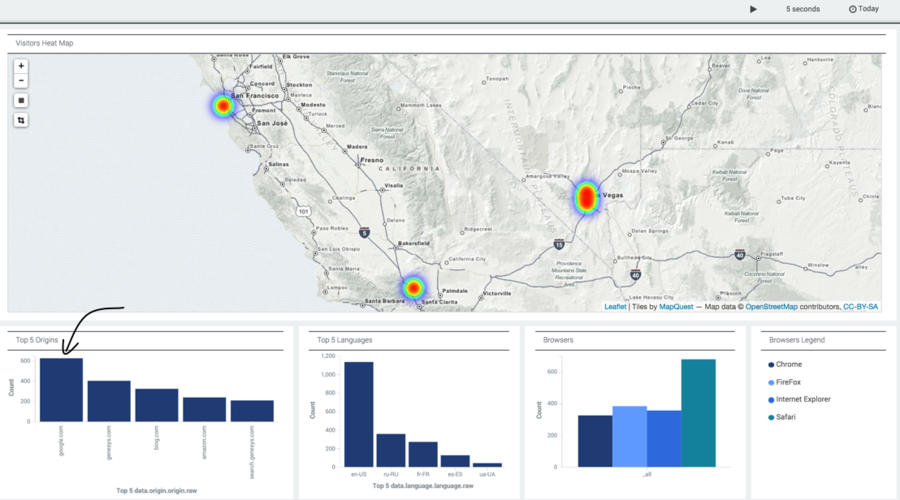Click the San Francisco heat spot
Screen dimensions: 900x500
point(223,106)
